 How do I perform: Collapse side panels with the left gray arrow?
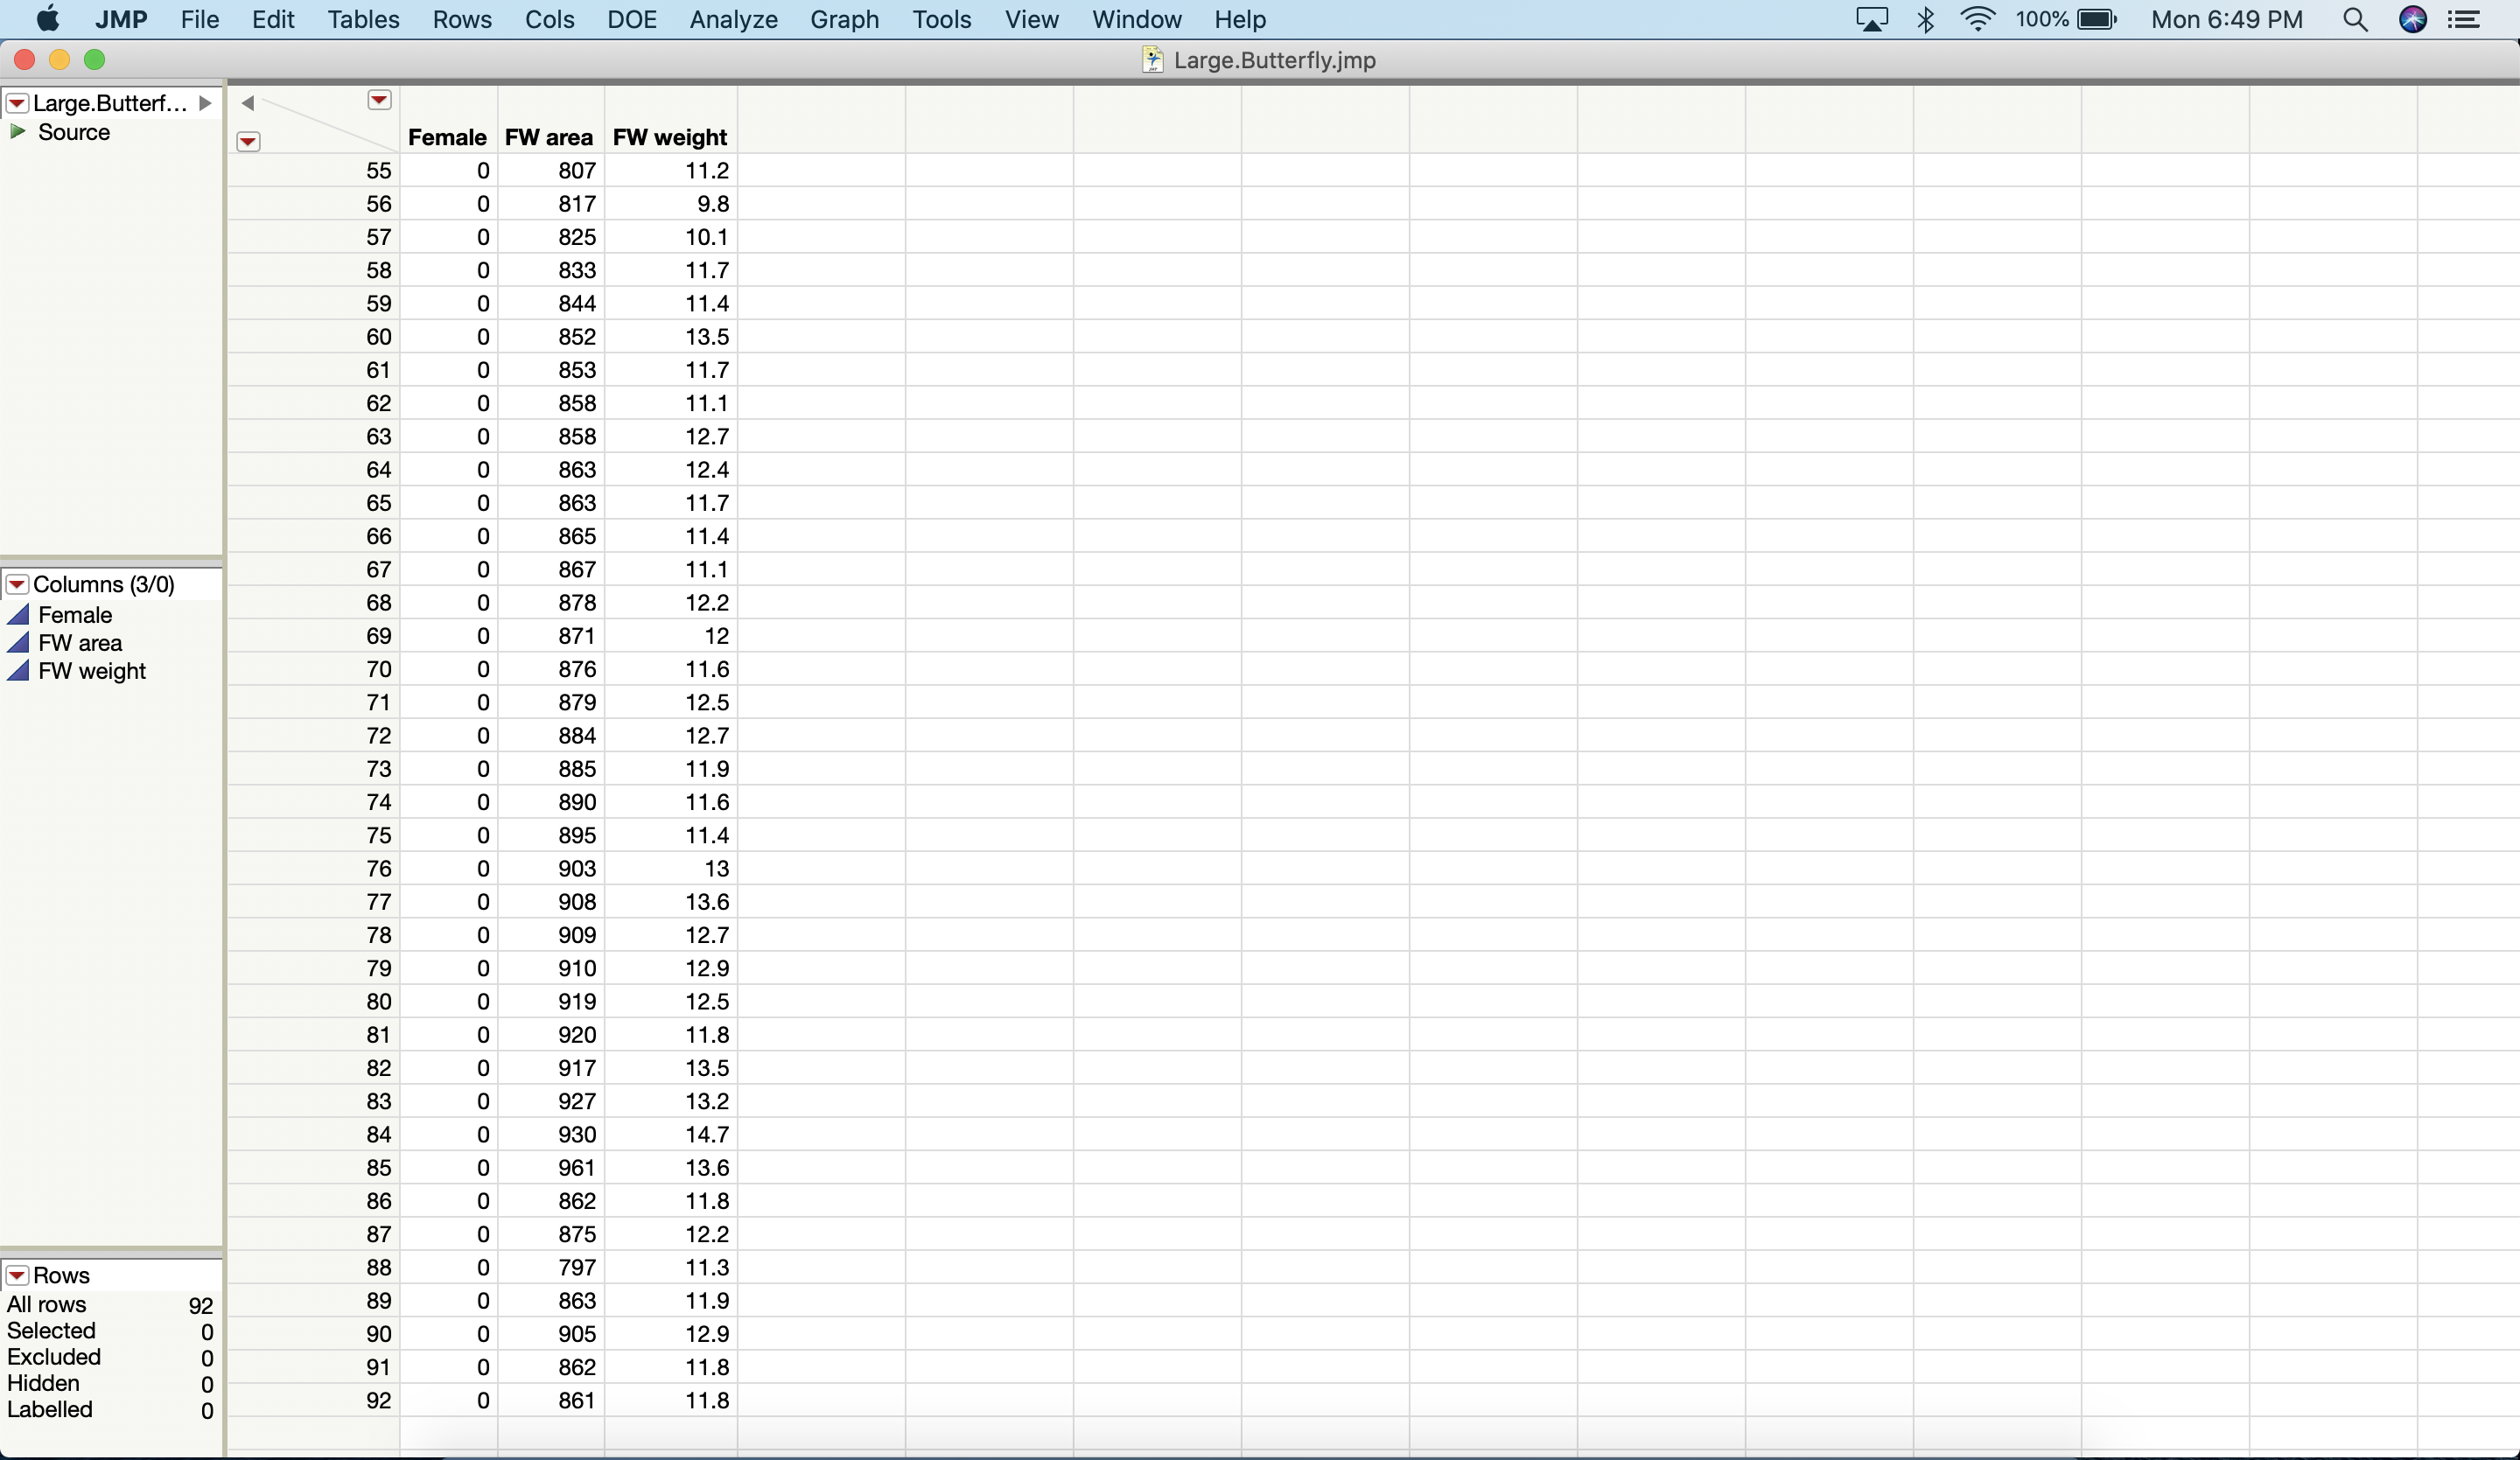pos(247,102)
